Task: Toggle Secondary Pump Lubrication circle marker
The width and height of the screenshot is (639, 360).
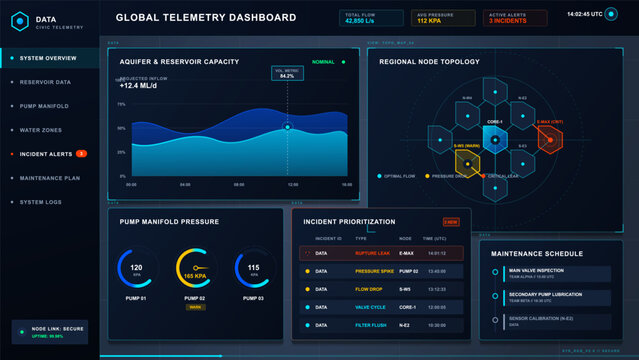Action: tap(495, 296)
